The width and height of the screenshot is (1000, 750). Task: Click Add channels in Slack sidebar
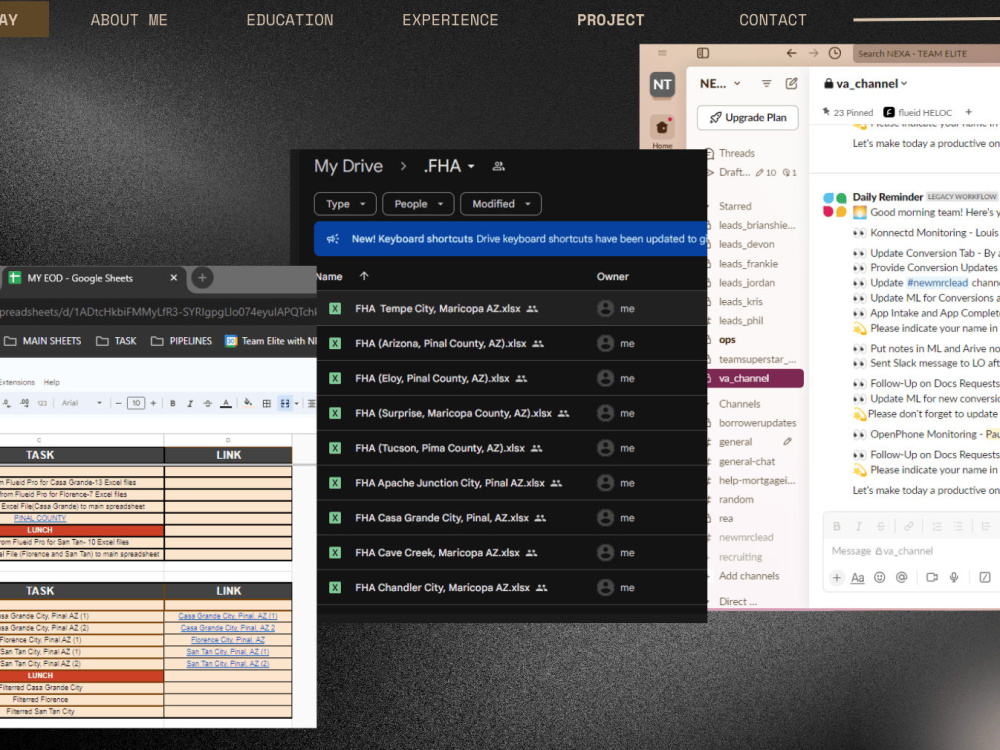pyautogui.click(x=749, y=576)
